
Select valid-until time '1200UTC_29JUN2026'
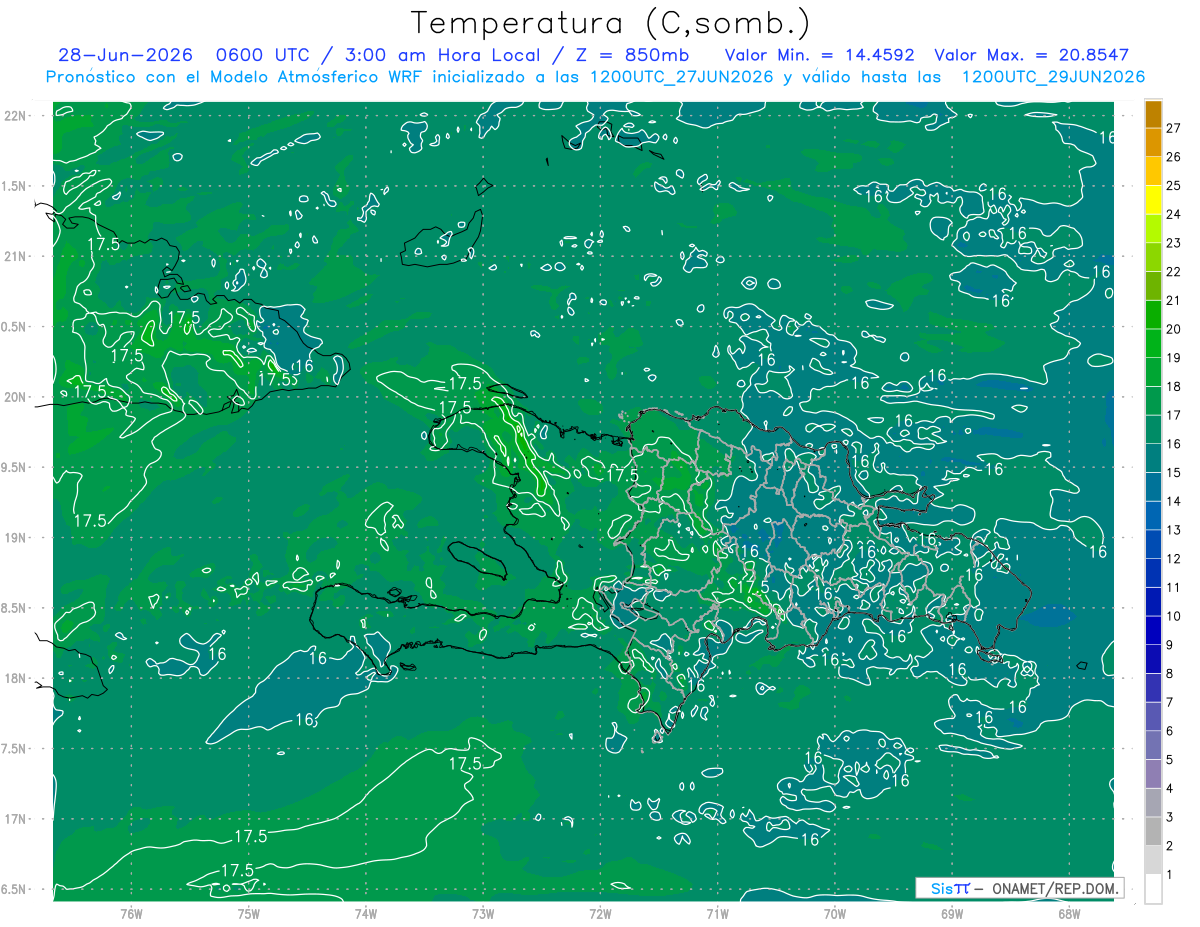[x=1053, y=77]
